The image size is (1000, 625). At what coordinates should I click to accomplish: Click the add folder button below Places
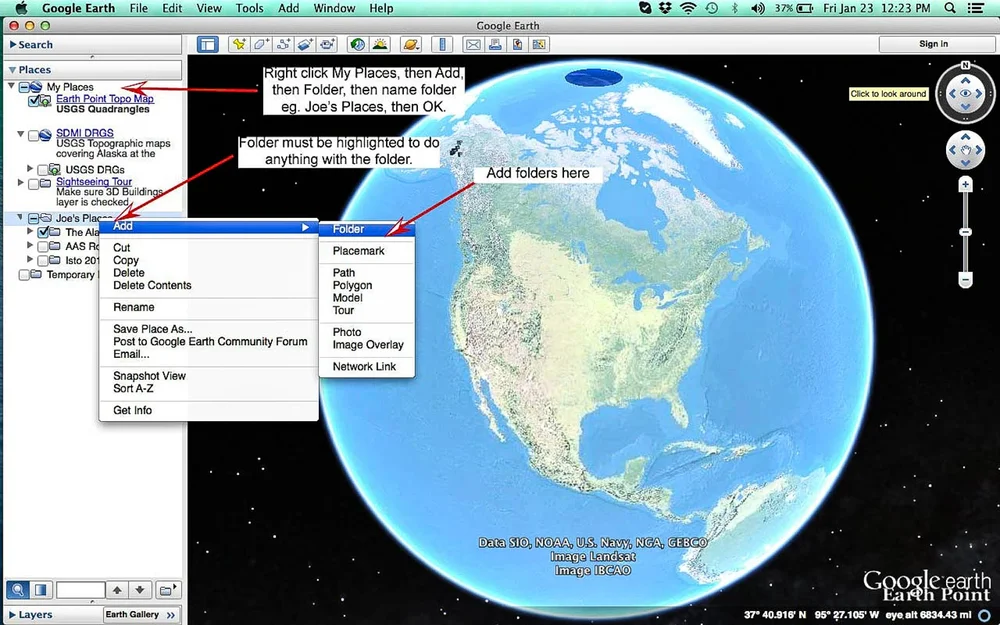[x=168, y=590]
